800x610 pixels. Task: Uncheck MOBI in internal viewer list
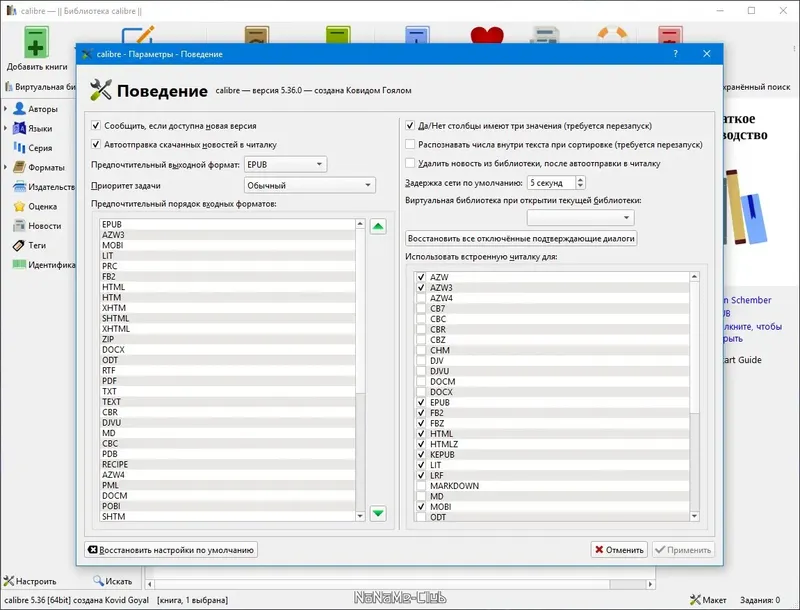coord(421,506)
